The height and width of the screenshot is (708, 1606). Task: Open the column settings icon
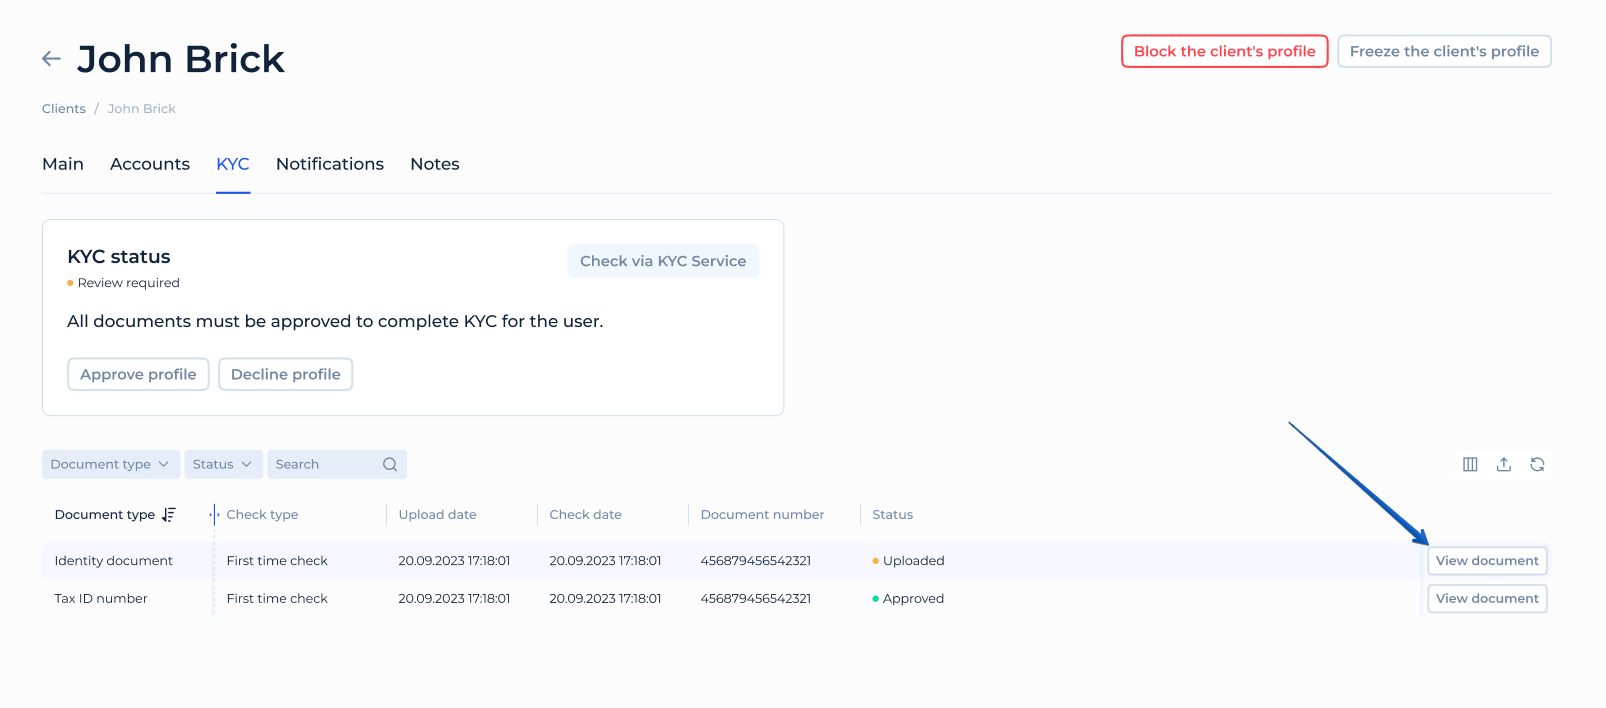pyautogui.click(x=1470, y=464)
